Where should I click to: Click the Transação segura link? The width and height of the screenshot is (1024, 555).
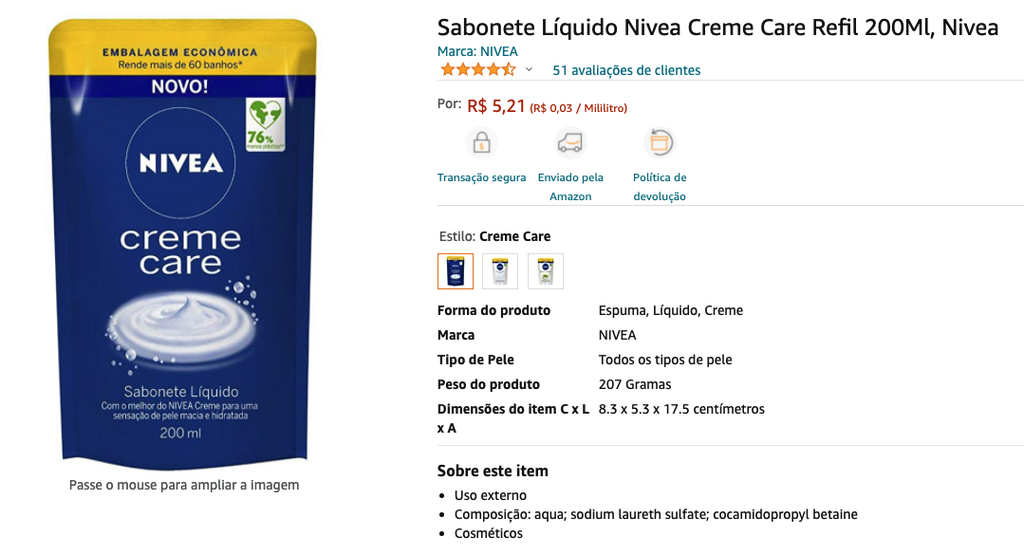pos(481,178)
